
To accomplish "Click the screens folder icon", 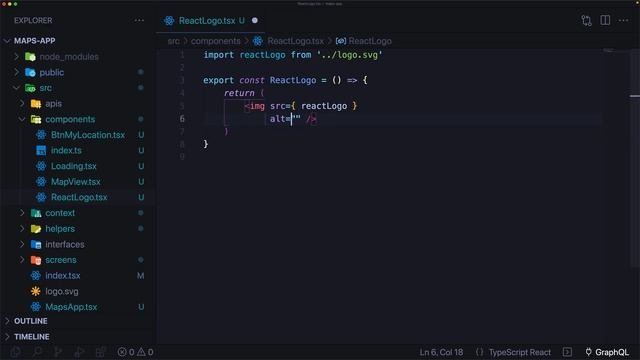I will 36,260.
